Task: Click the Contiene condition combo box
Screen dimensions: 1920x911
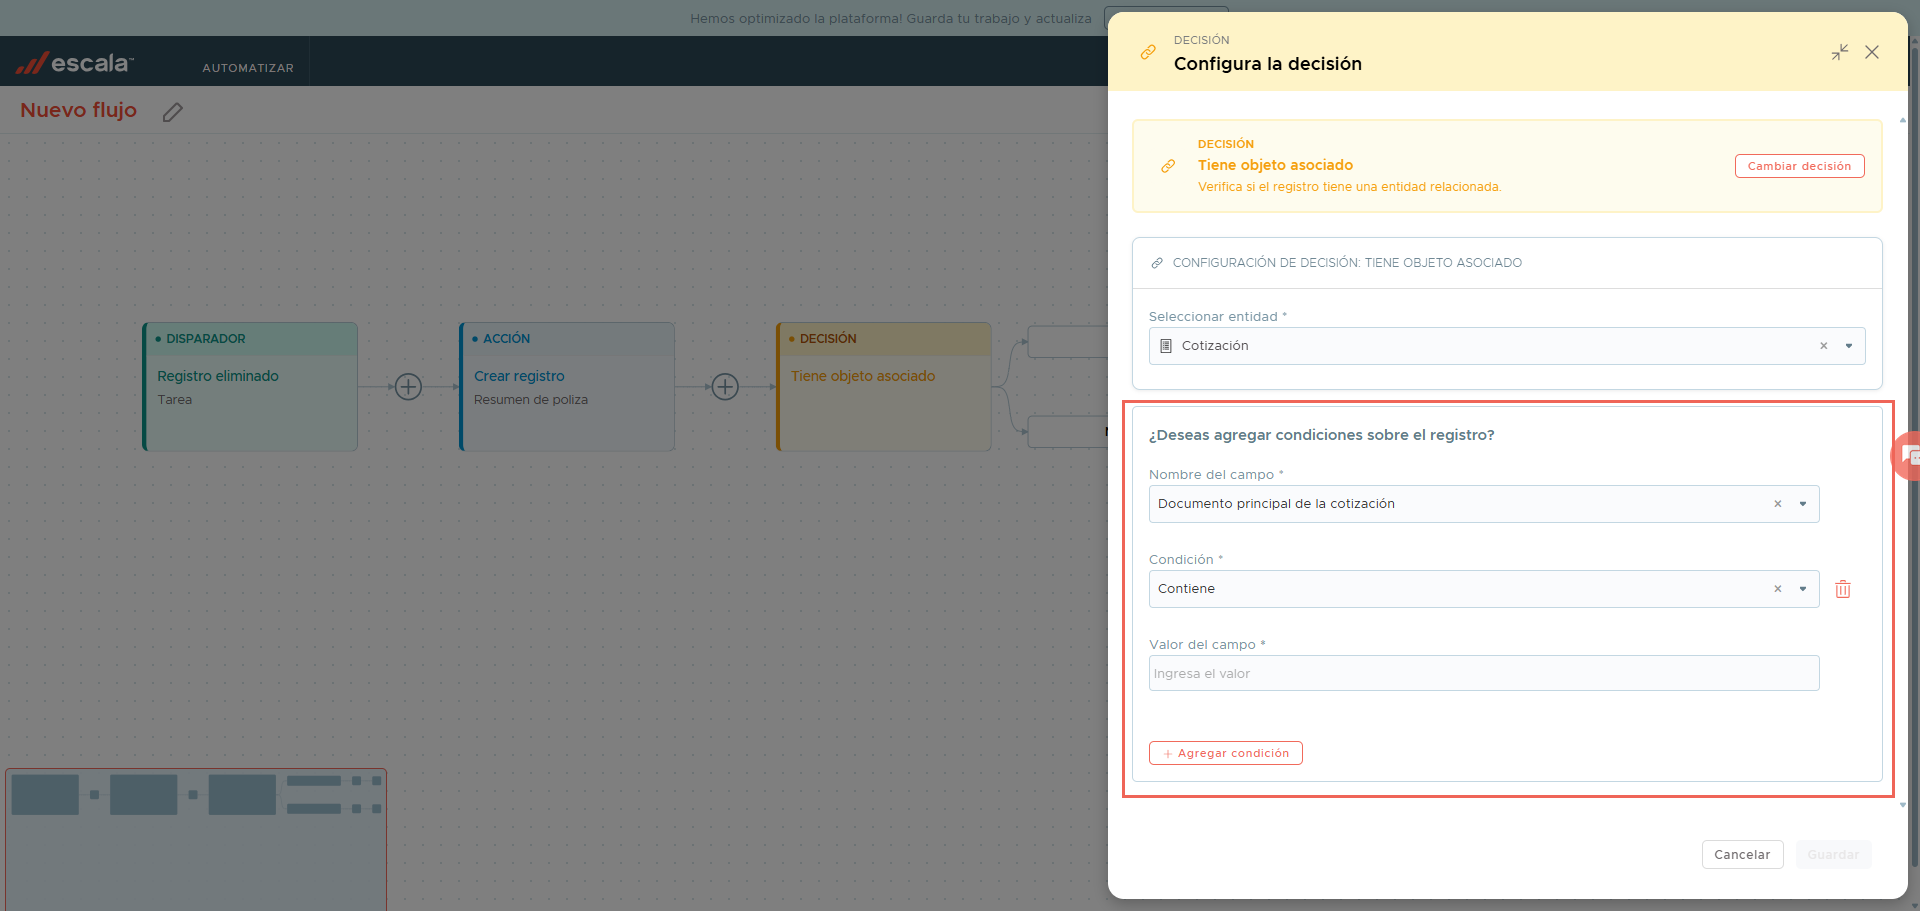Action: [1483, 589]
